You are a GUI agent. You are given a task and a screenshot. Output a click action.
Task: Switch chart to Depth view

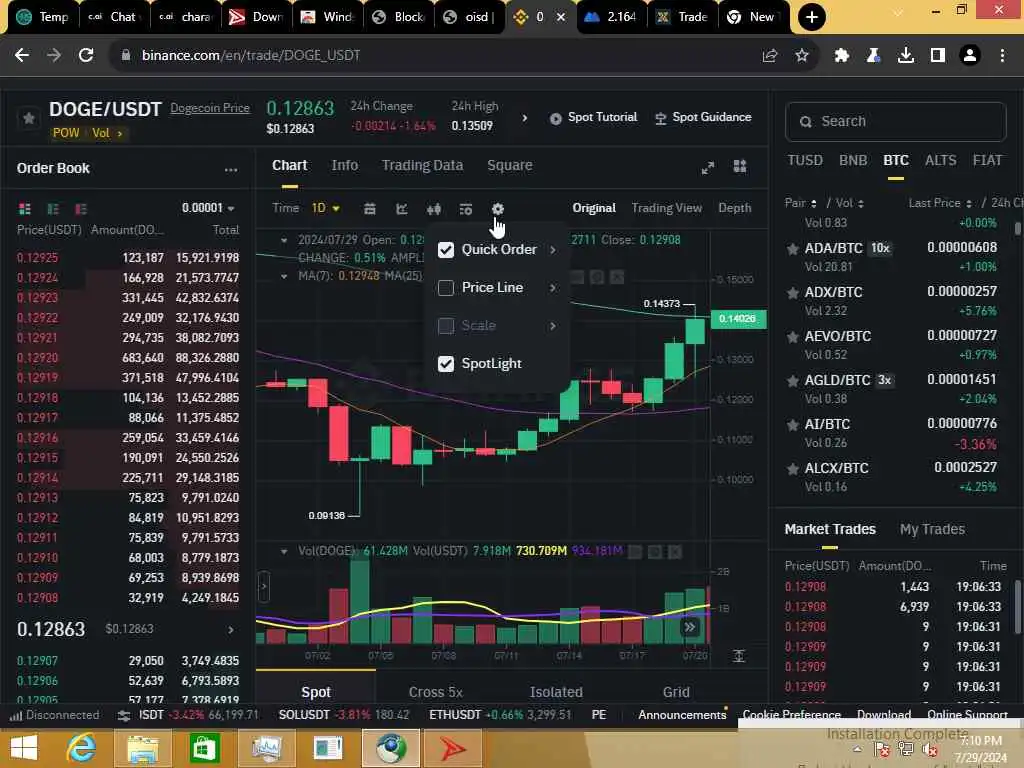[x=735, y=208]
